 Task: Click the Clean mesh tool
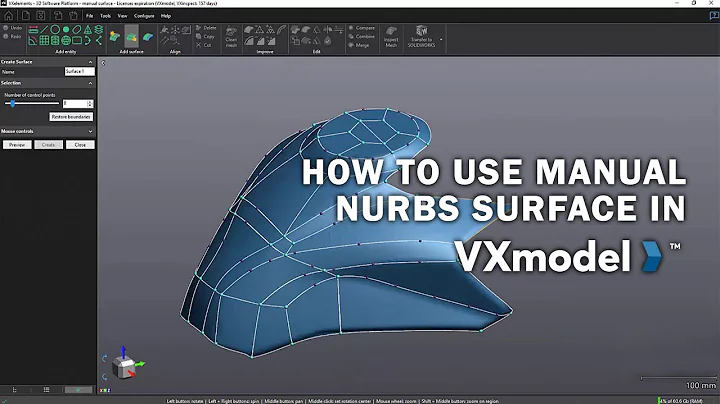tap(231, 37)
